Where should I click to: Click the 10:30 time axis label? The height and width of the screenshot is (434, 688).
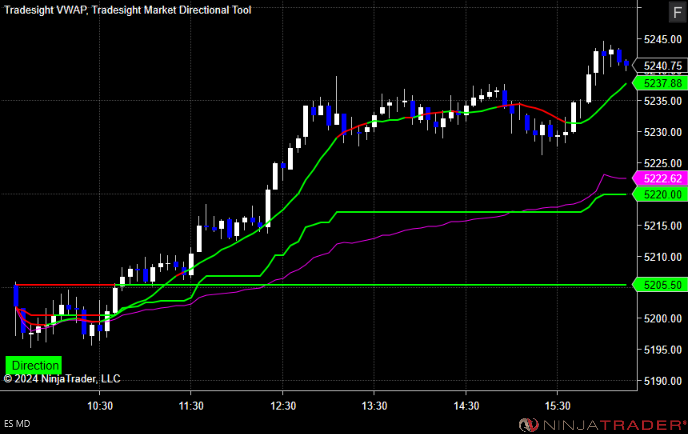pos(100,406)
